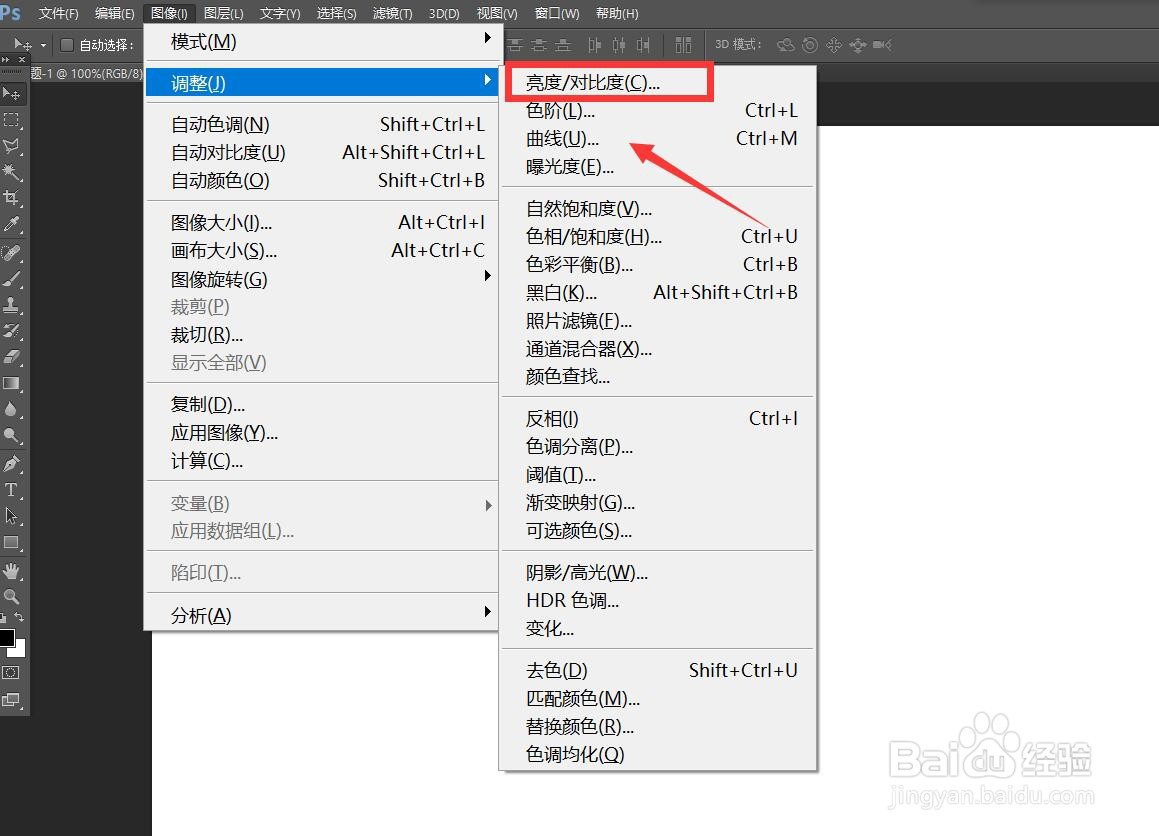1159x836 pixels.
Task: Select the Eraser tool
Action: (x=12, y=356)
